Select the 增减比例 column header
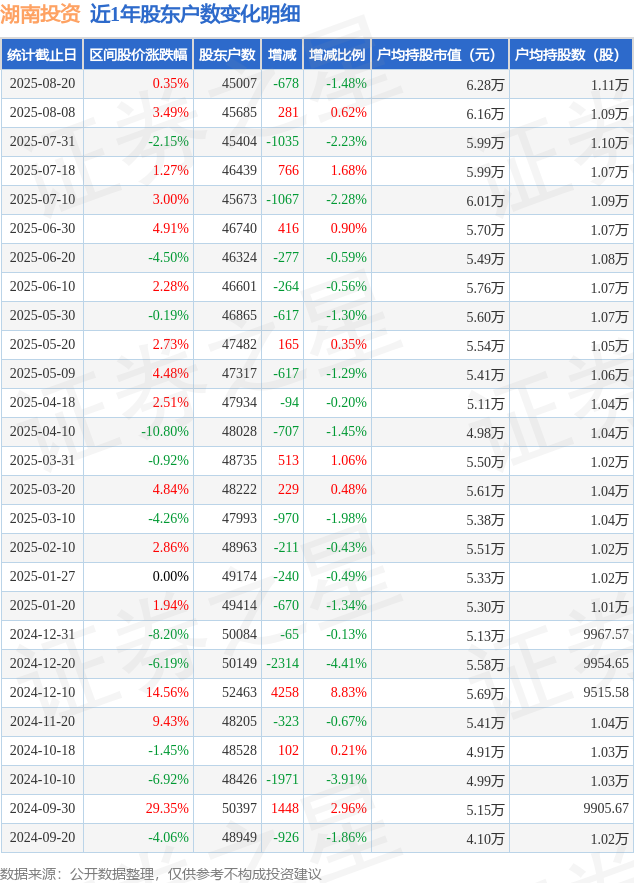 pyautogui.click(x=337, y=55)
